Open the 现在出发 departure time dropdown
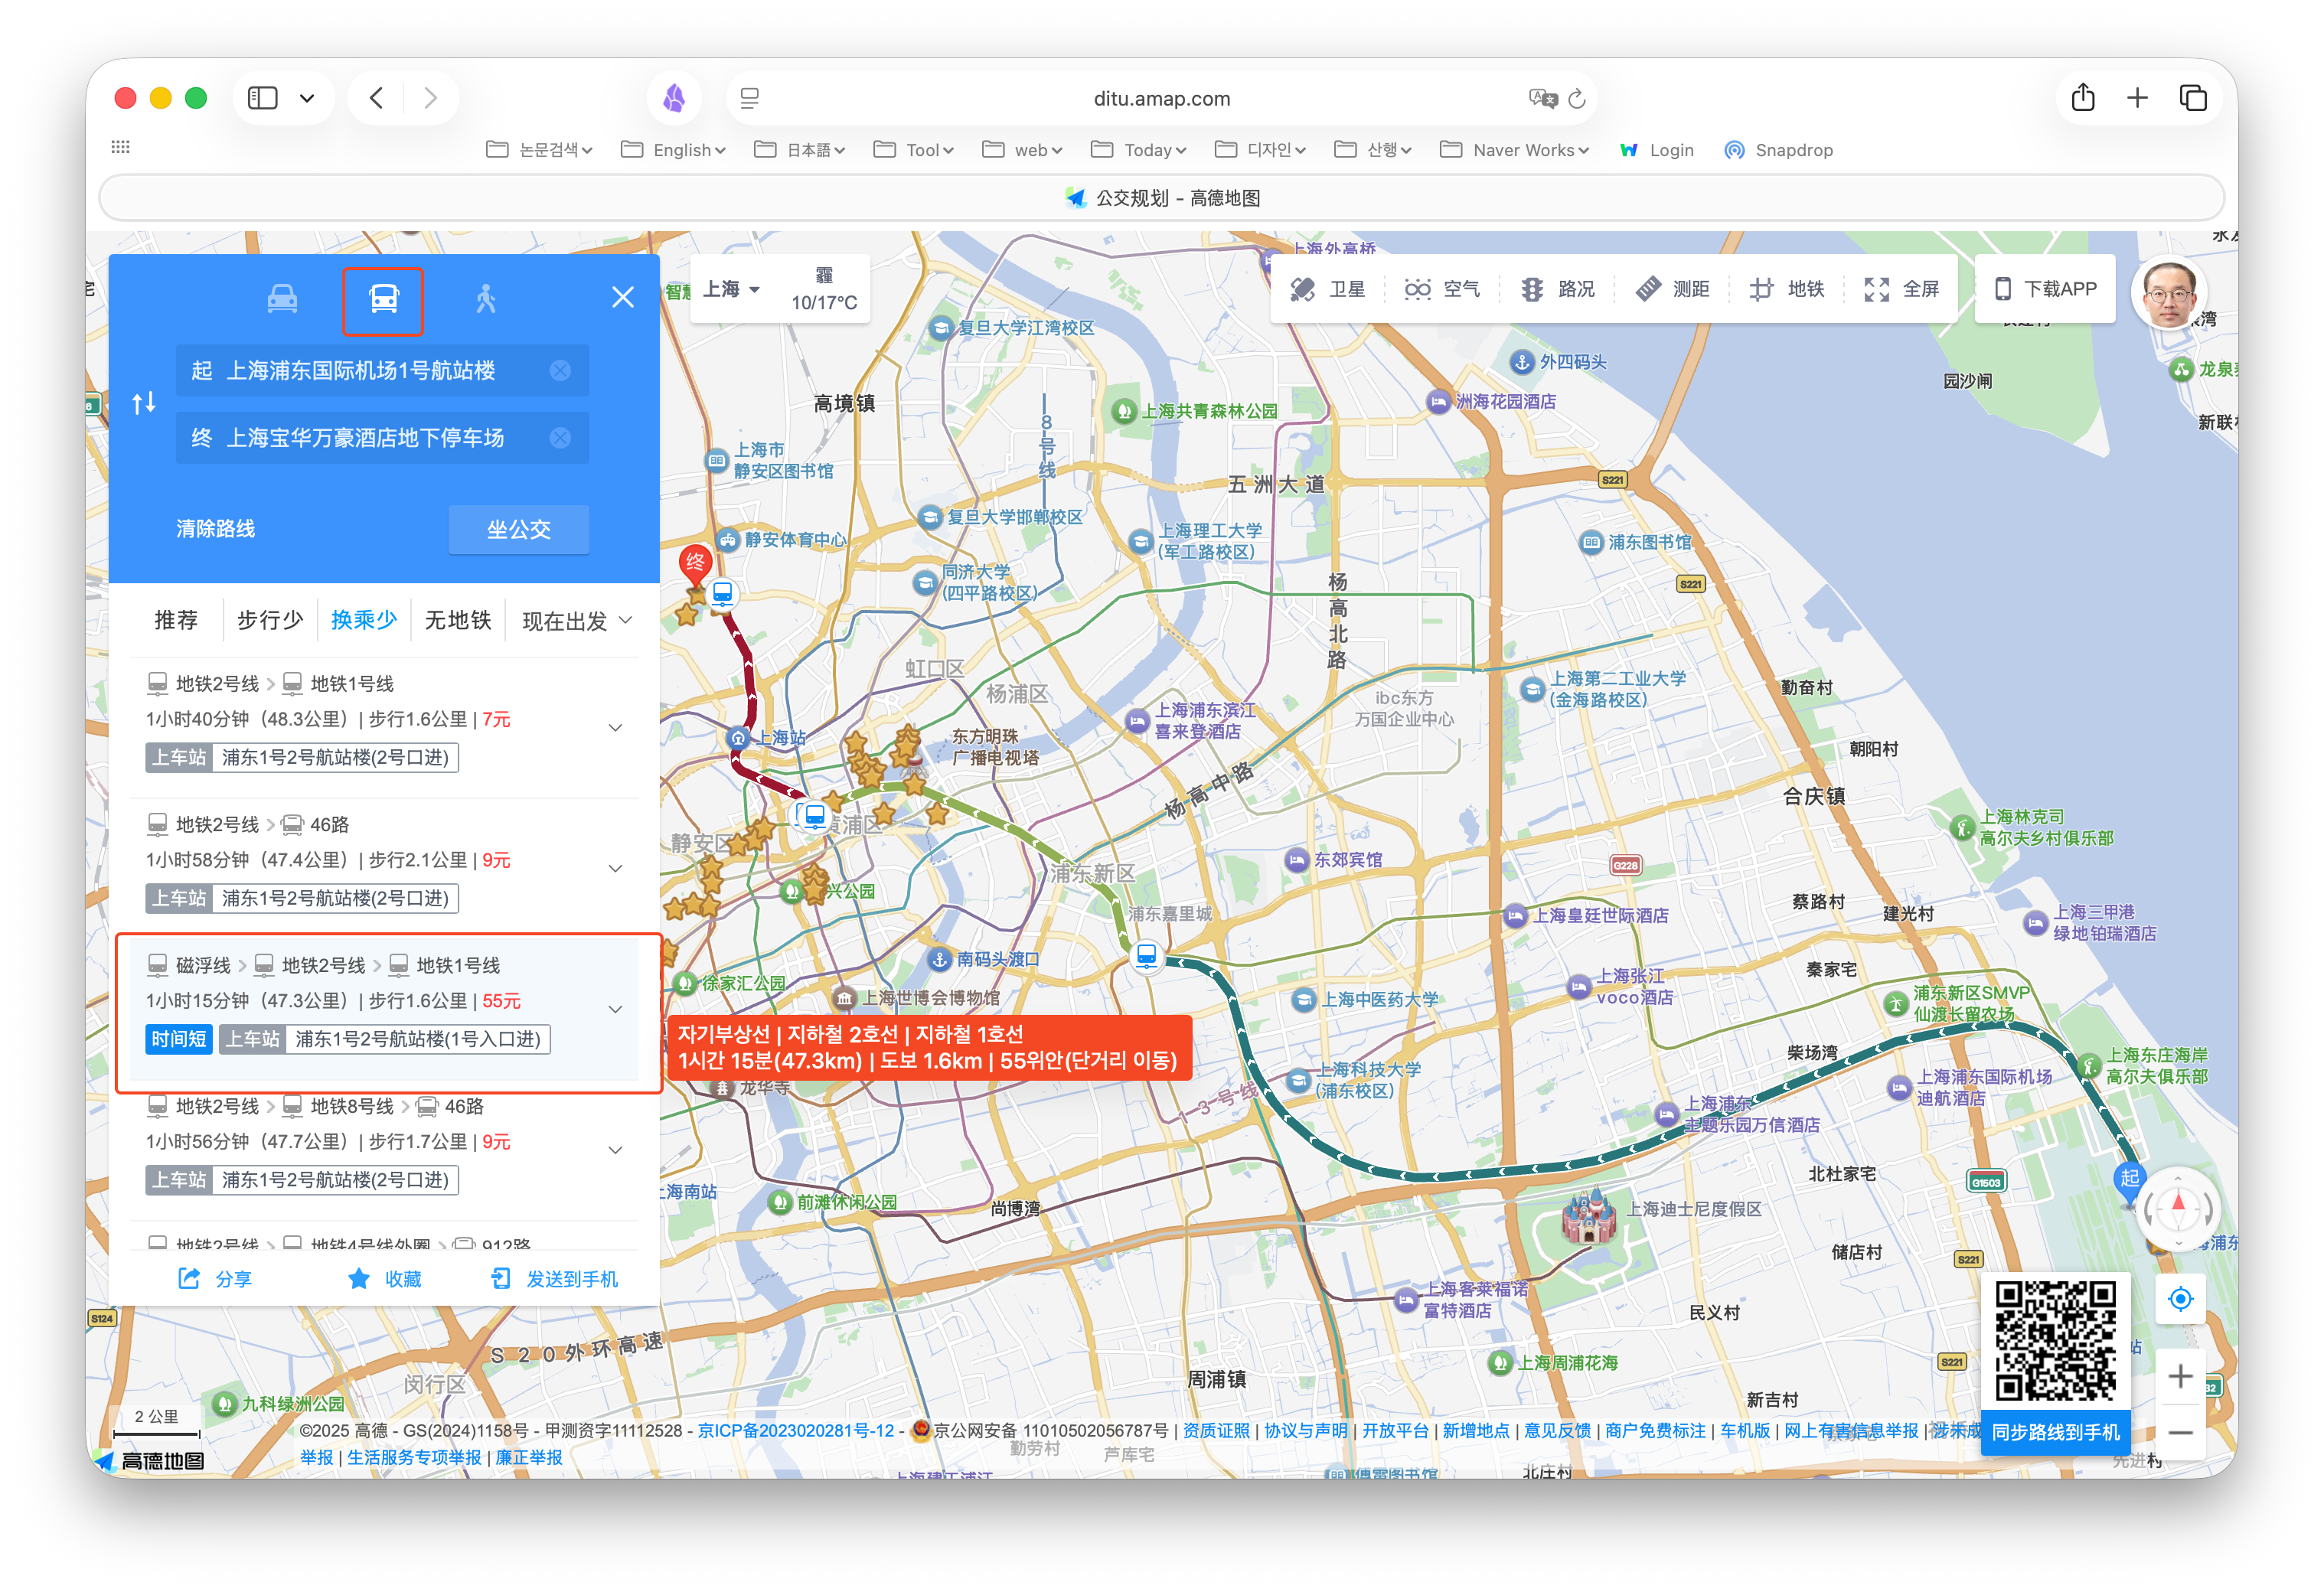 pos(577,621)
